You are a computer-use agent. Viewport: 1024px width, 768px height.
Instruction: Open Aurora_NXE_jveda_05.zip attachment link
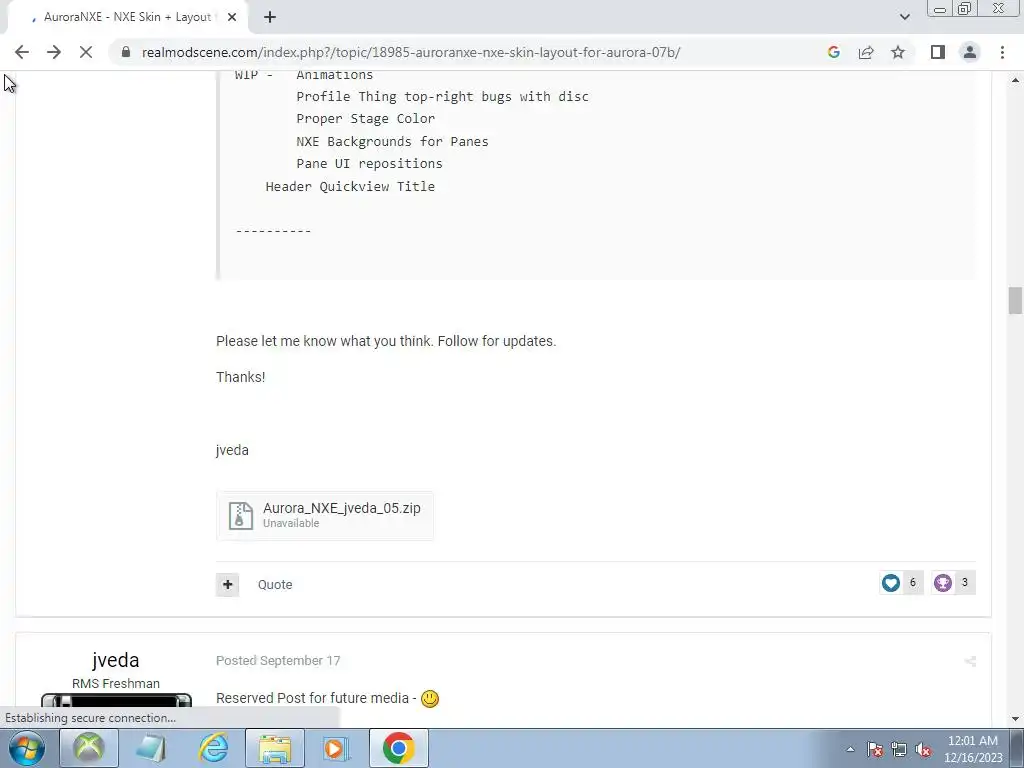coord(342,508)
